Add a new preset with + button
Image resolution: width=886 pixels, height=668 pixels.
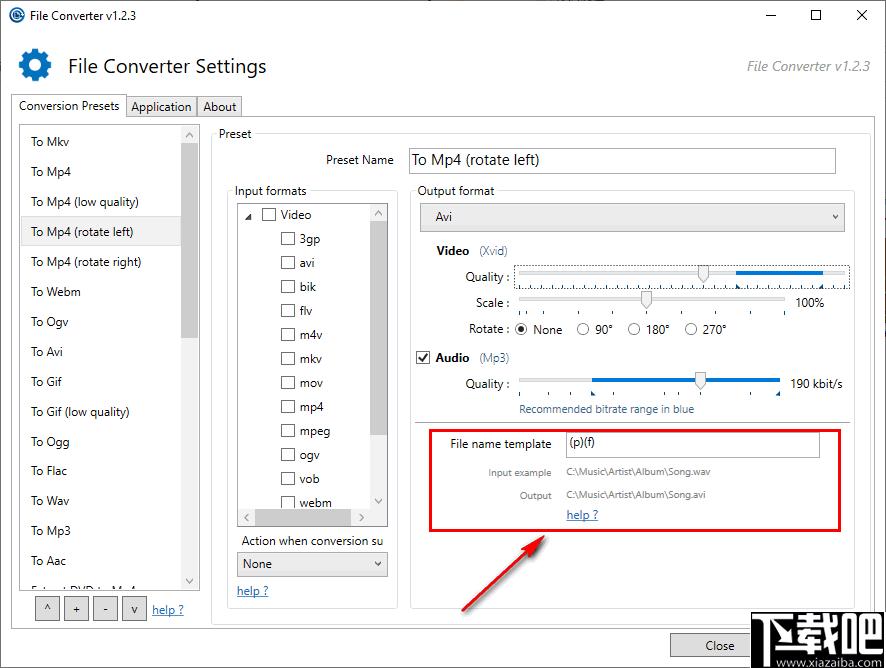pyautogui.click(x=76, y=609)
